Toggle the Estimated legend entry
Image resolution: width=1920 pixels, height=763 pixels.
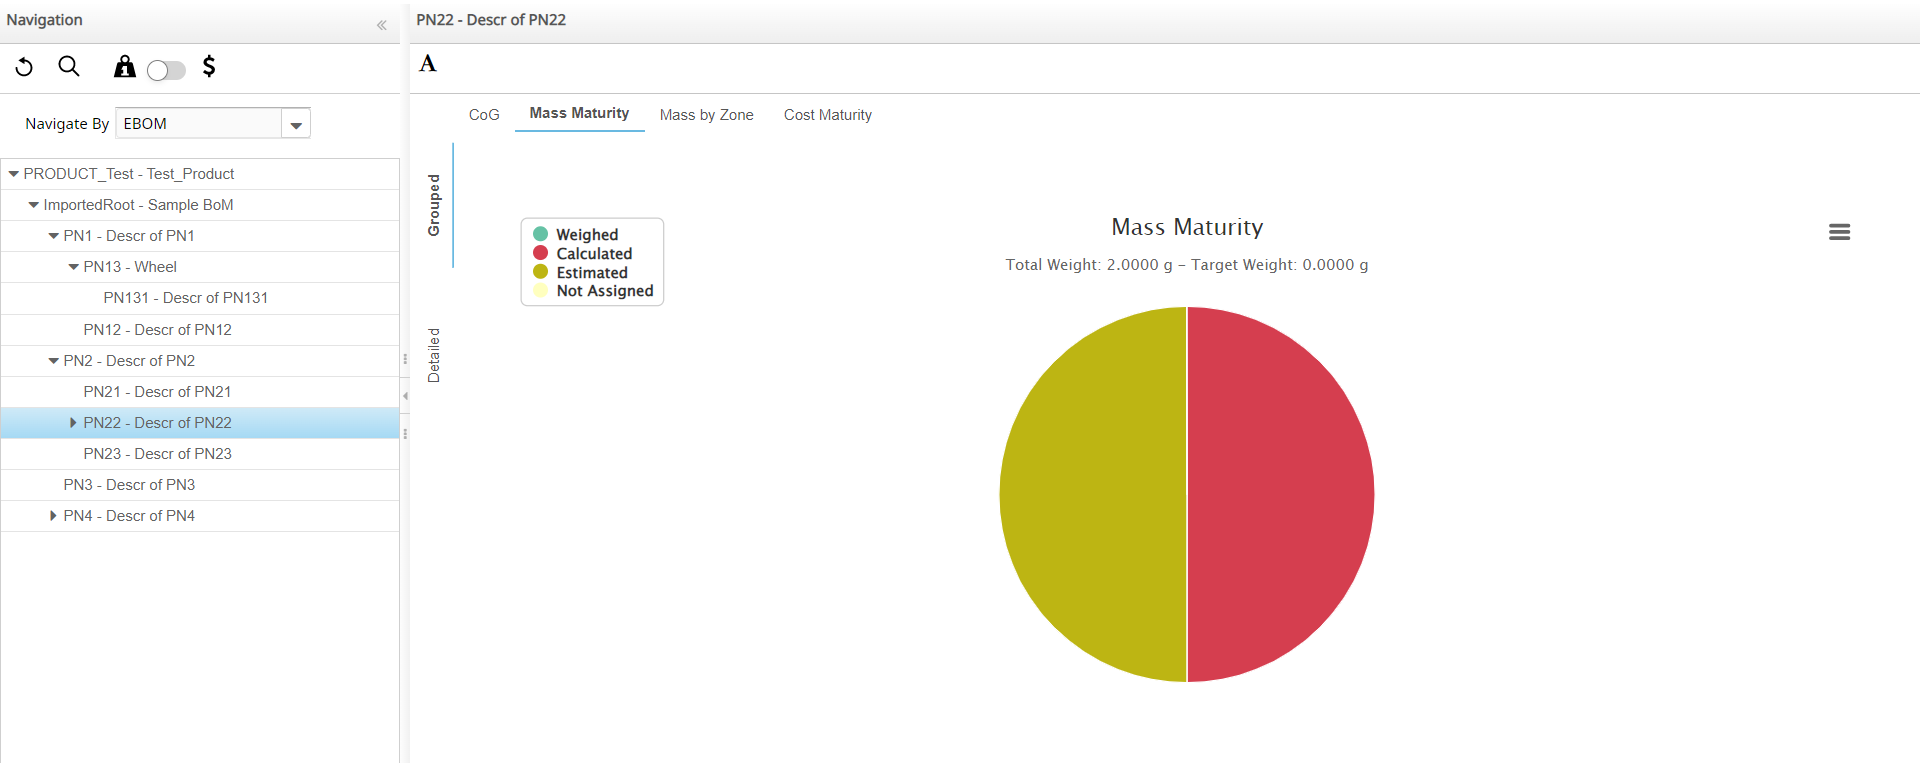(x=581, y=273)
